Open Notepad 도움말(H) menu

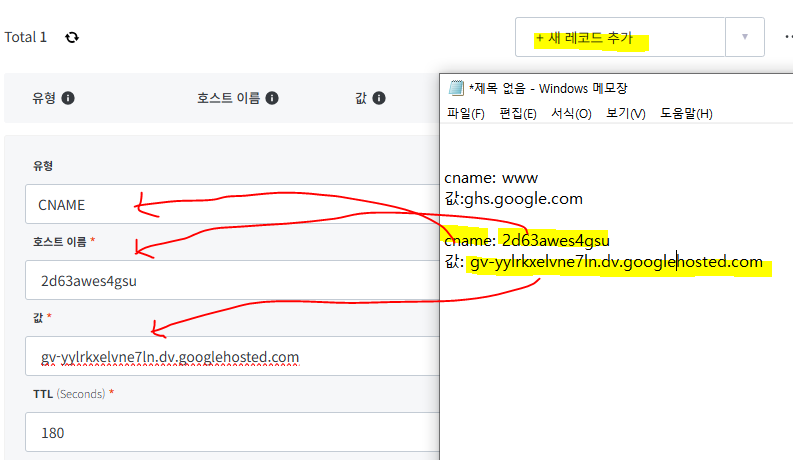(686, 114)
